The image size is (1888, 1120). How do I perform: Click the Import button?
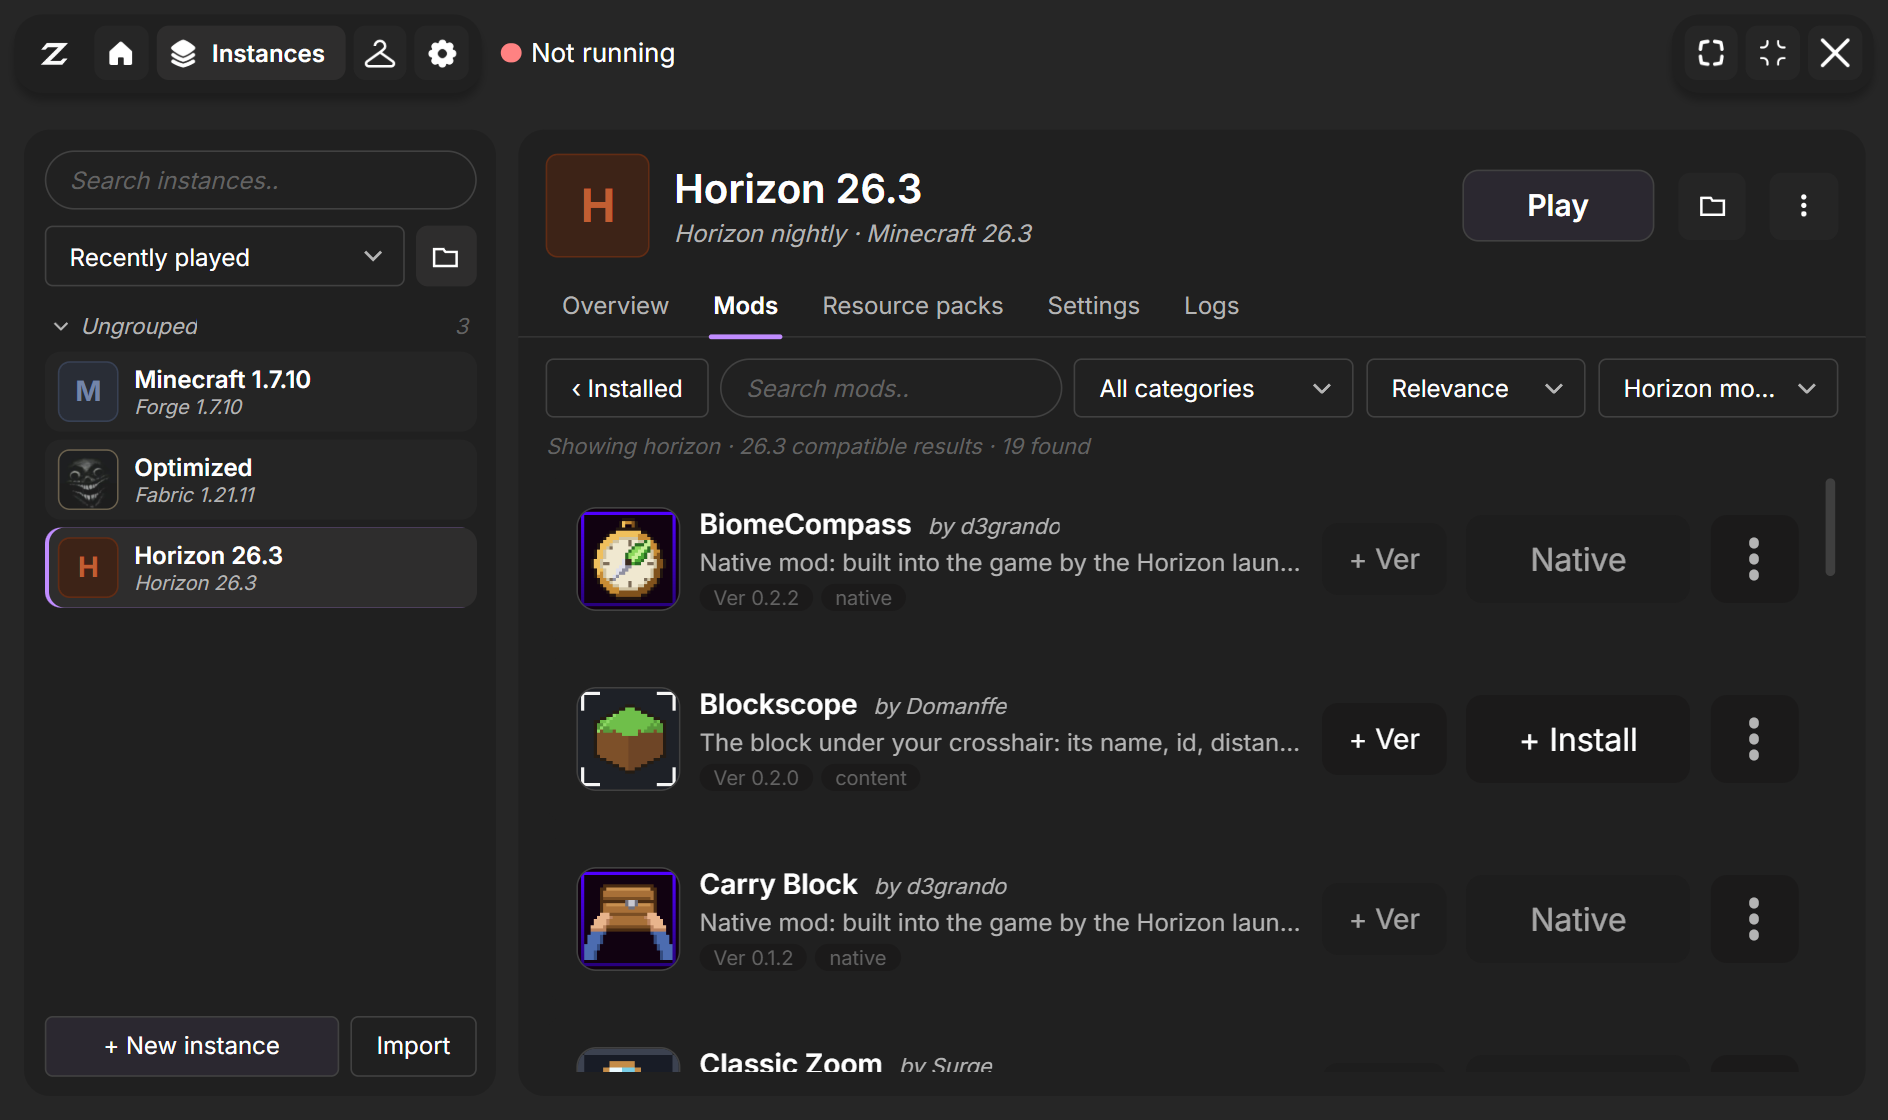[413, 1046]
